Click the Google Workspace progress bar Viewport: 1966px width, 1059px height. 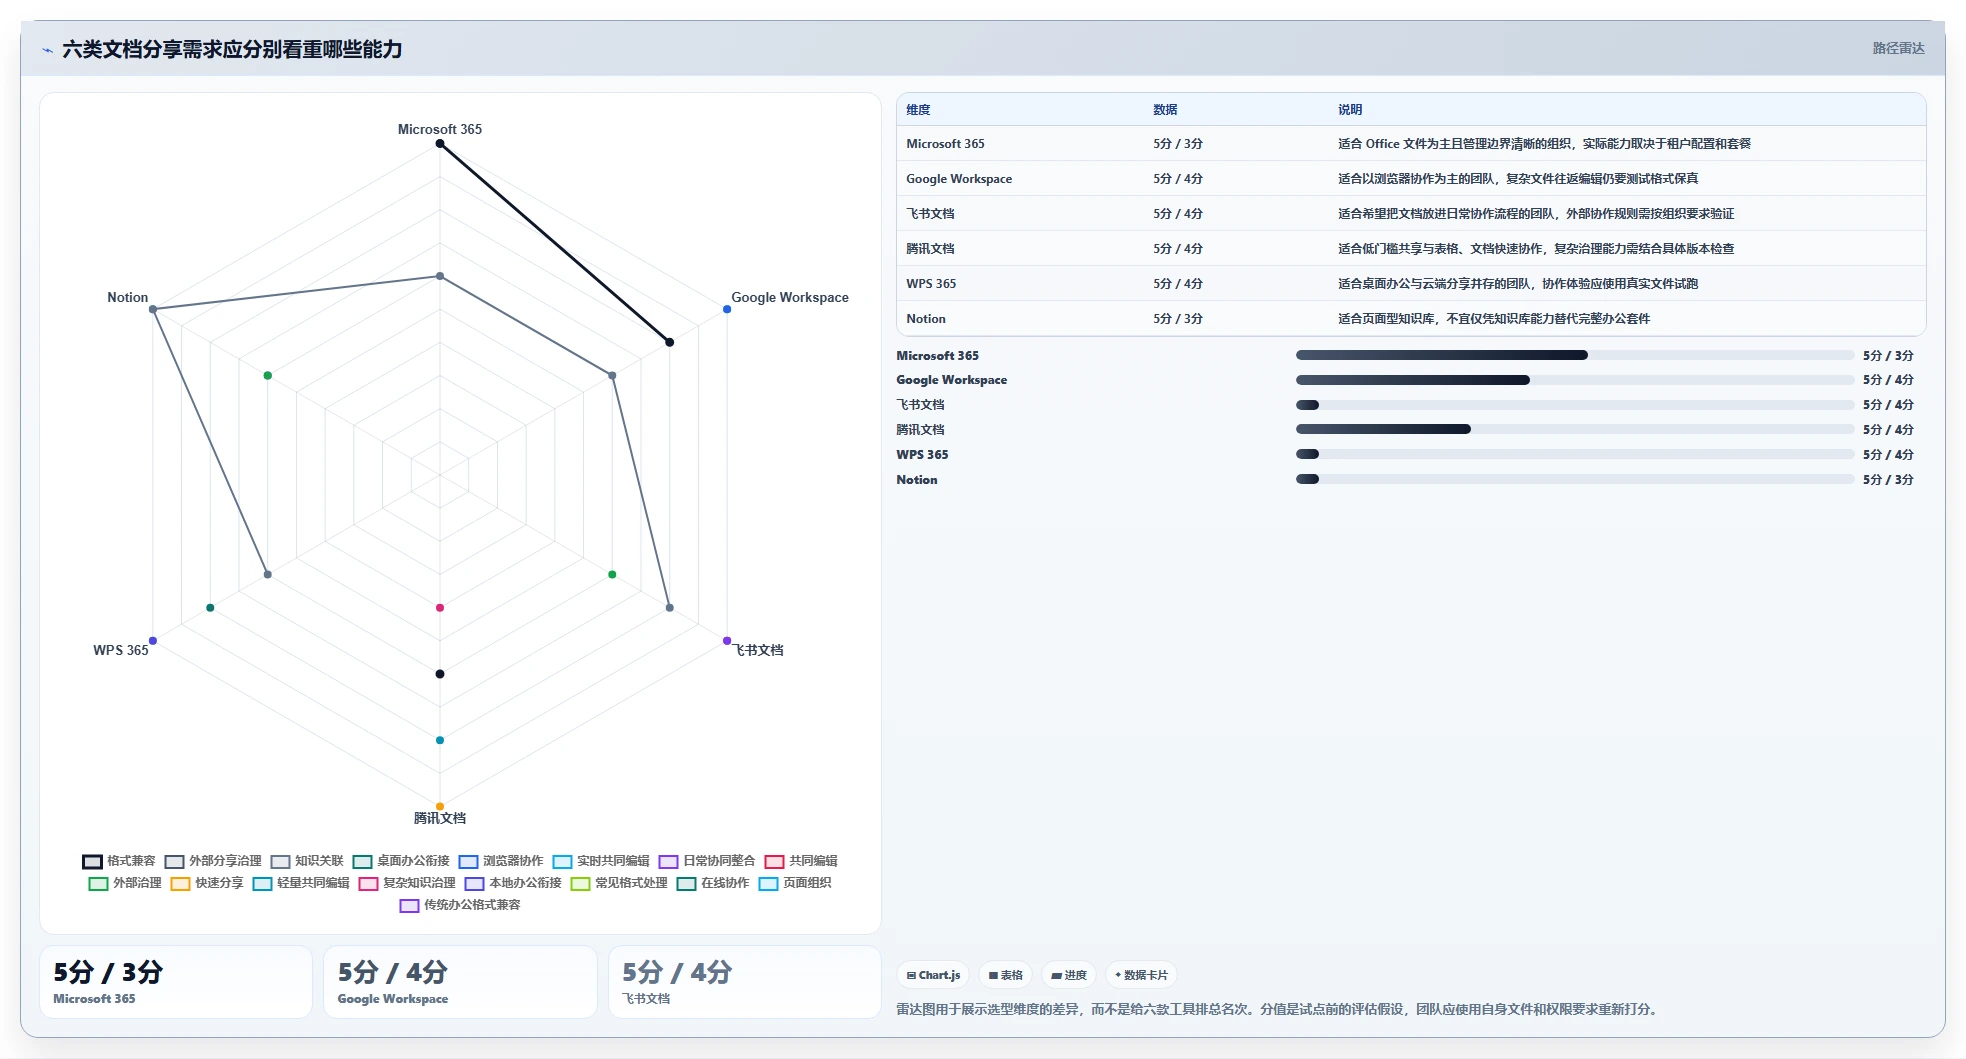pos(1575,380)
